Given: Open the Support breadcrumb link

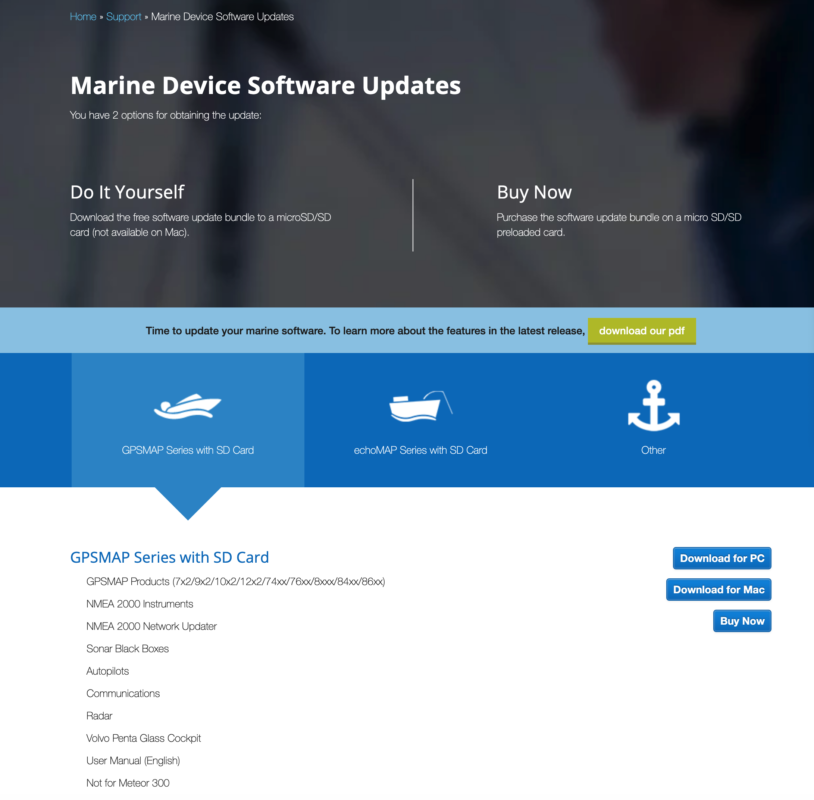Looking at the screenshot, I should [x=124, y=17].
